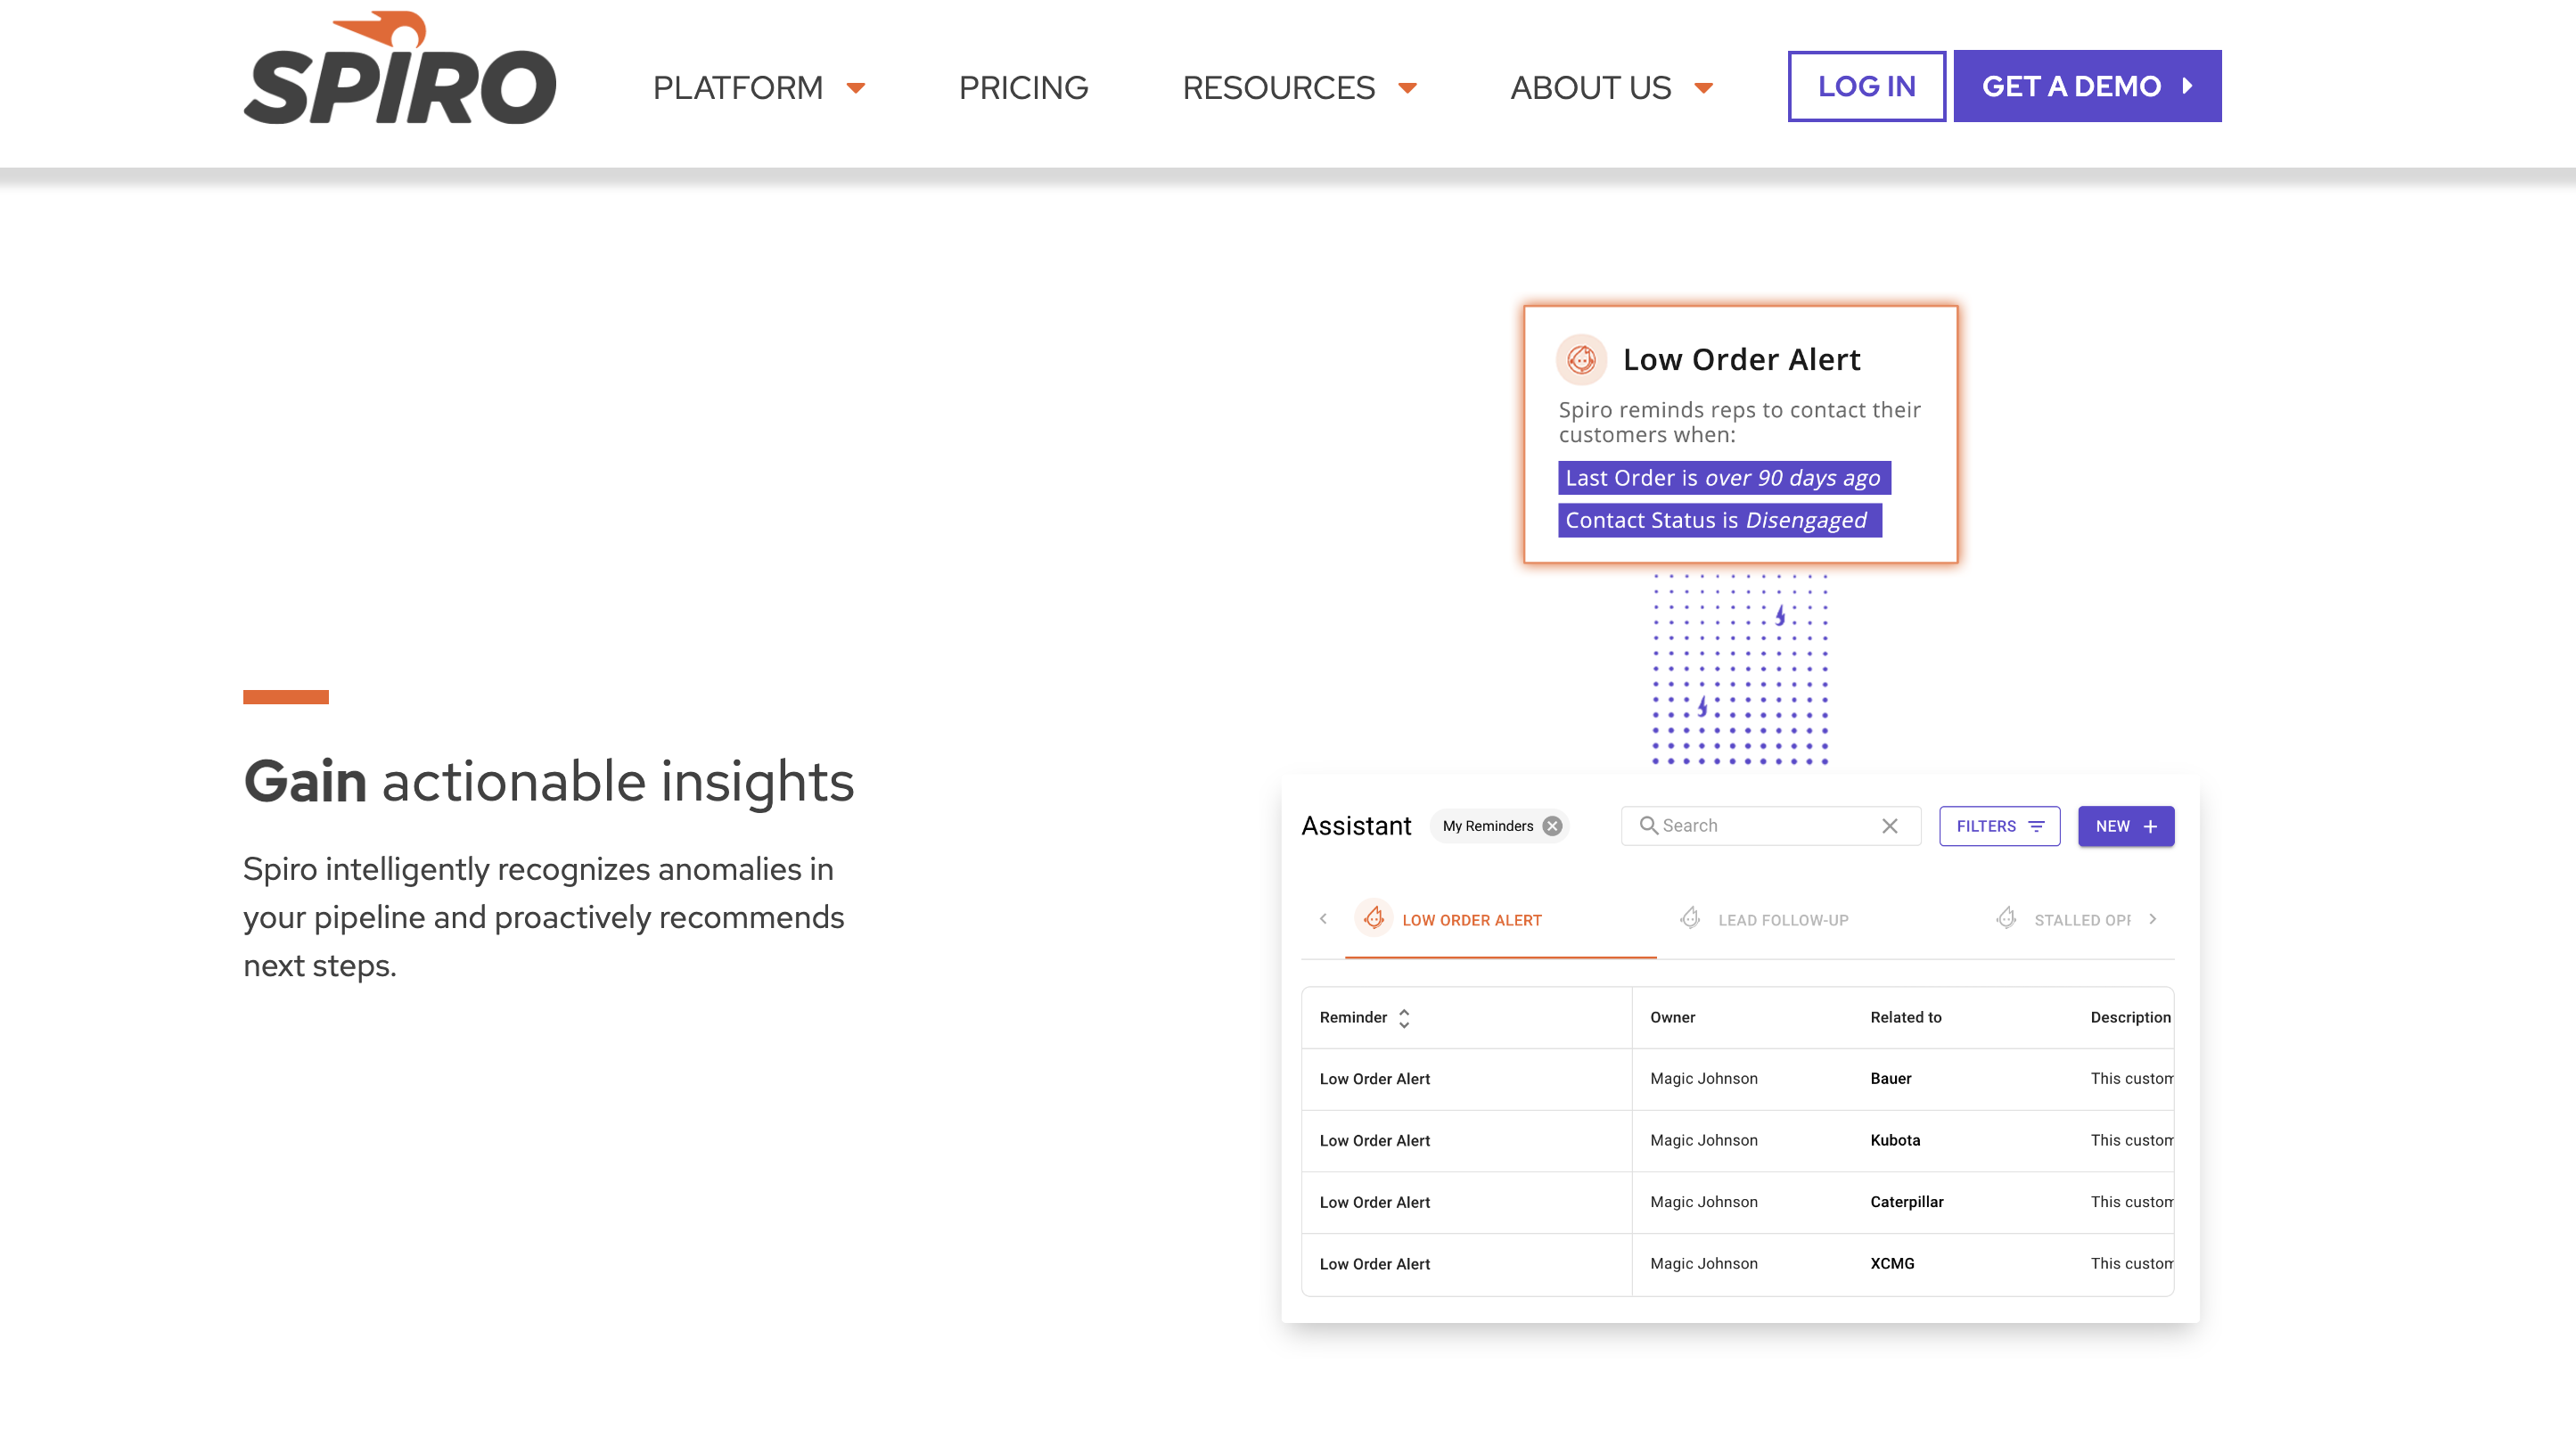Click the Low Order Alert card icon
Viewport: 2576px width, 1446px height.
click(1581, 359)
